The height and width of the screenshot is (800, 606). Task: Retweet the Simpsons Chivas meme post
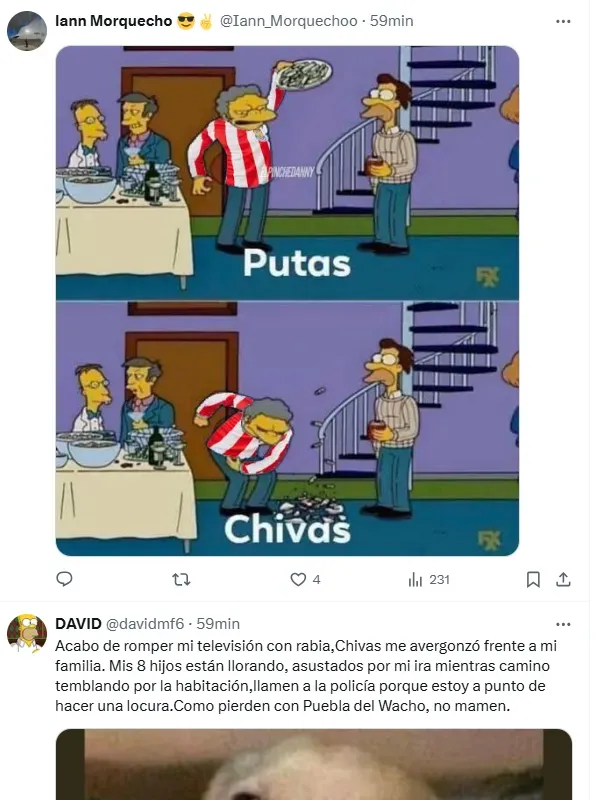181,580
